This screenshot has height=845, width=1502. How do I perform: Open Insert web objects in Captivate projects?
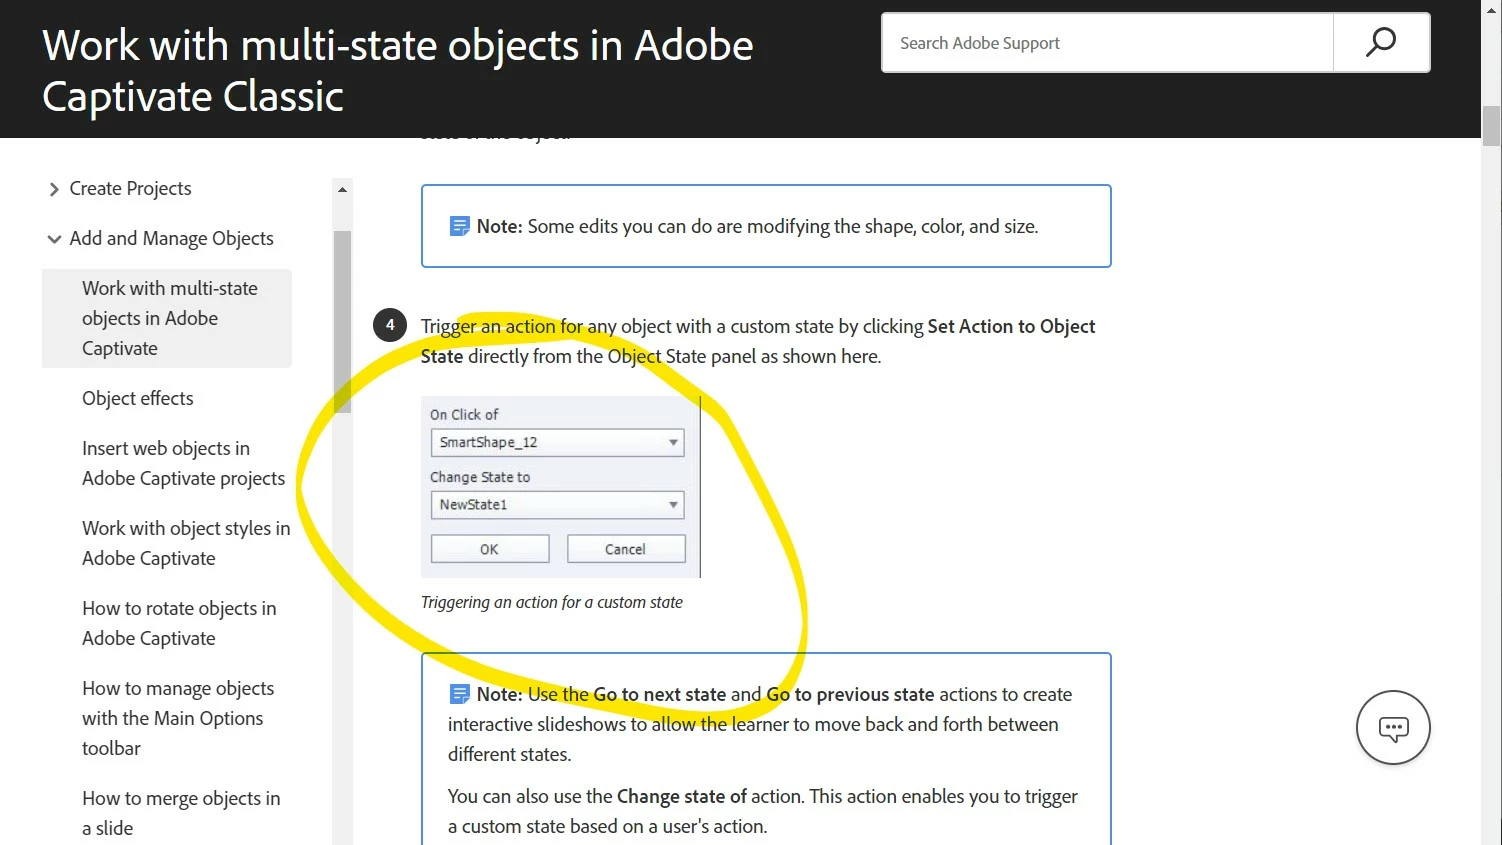point(183,463)
